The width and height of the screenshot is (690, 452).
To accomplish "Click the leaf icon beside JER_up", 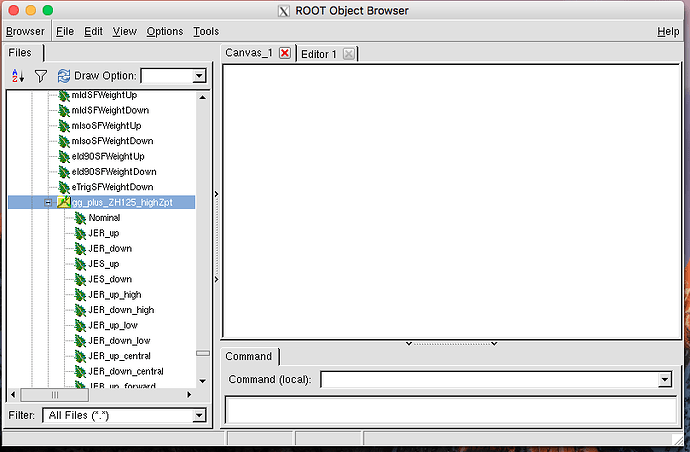I will point(81,233).
